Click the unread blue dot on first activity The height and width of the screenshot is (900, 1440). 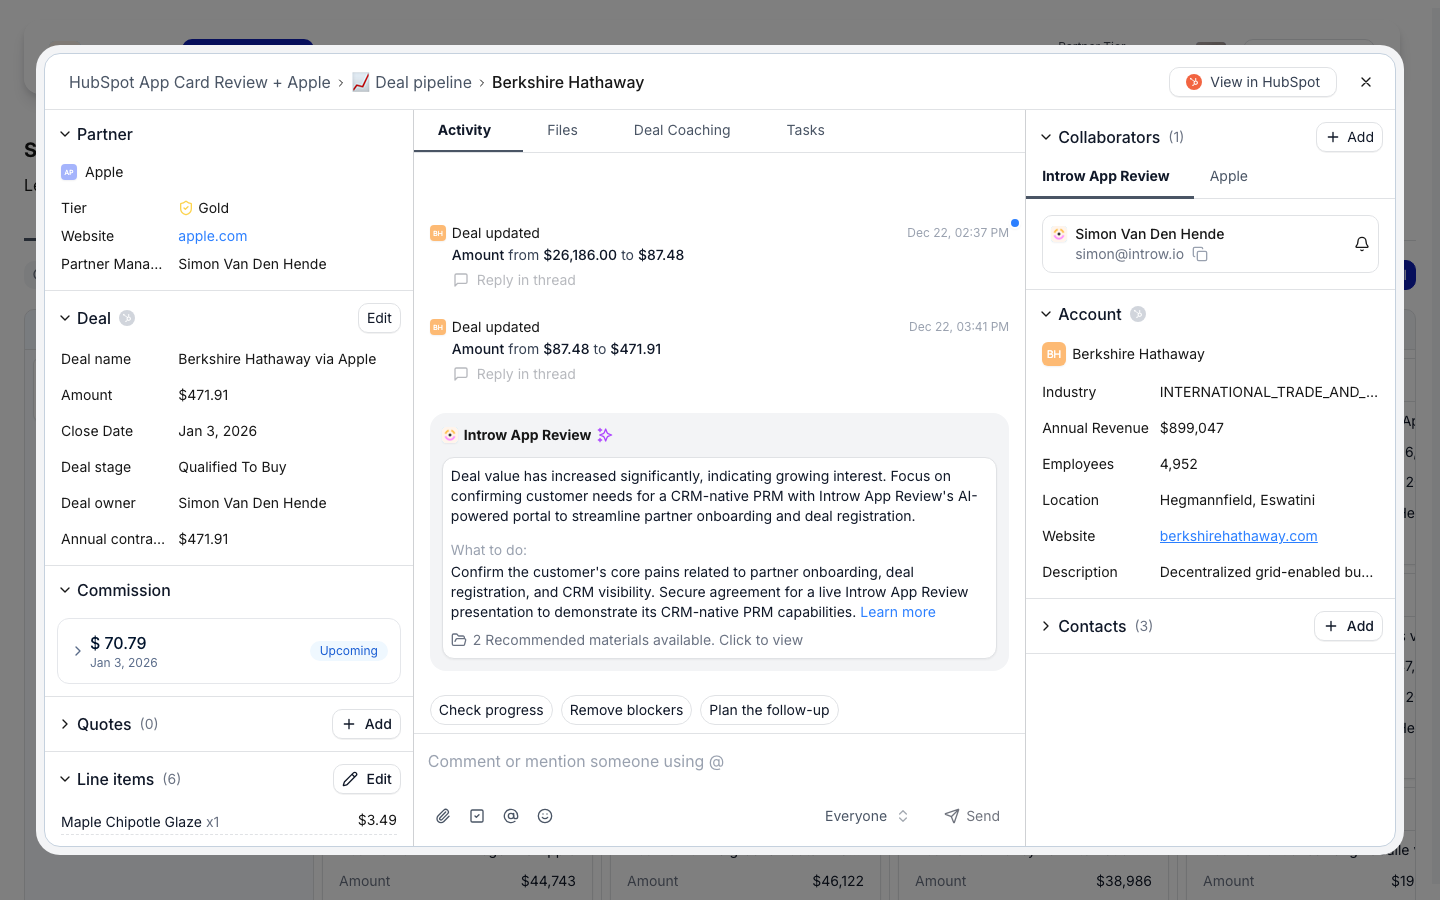click(1014, 223)
